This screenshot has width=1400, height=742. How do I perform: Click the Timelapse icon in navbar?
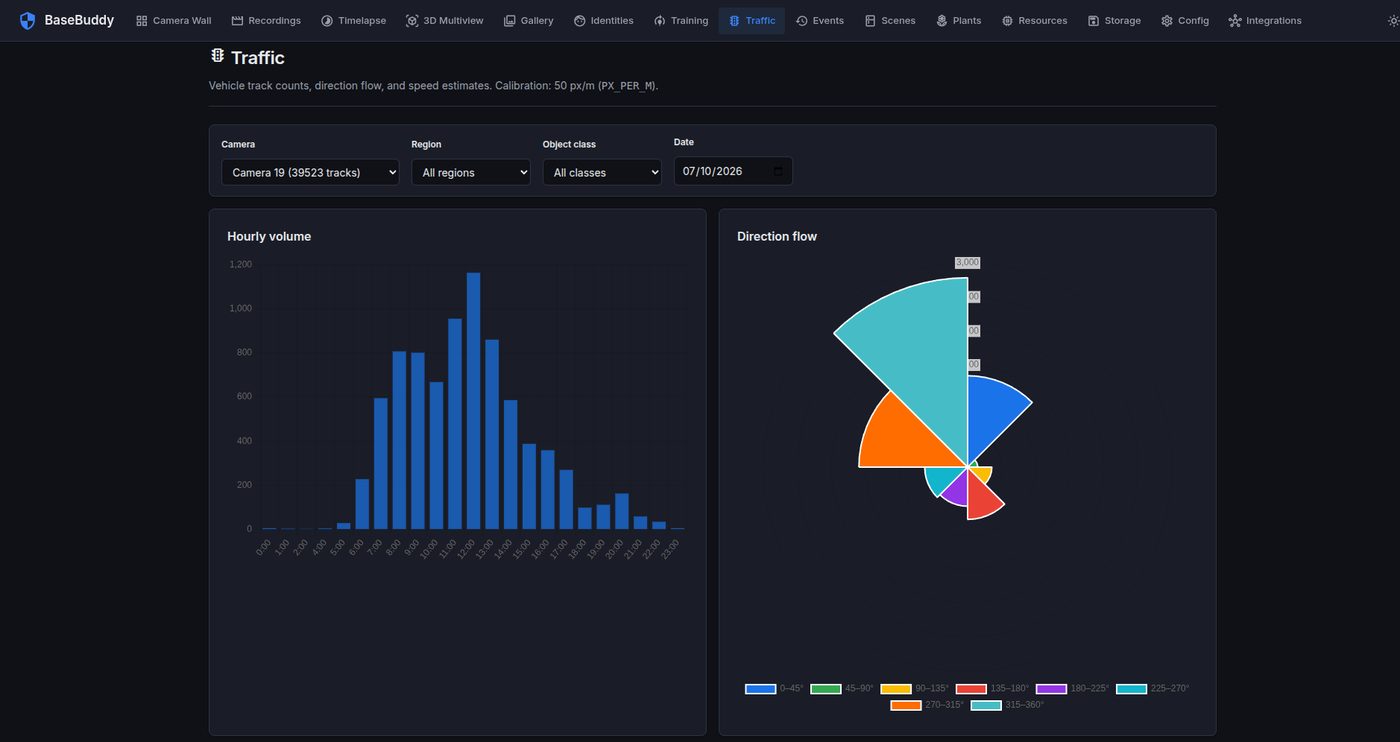[x=327, y=20]
